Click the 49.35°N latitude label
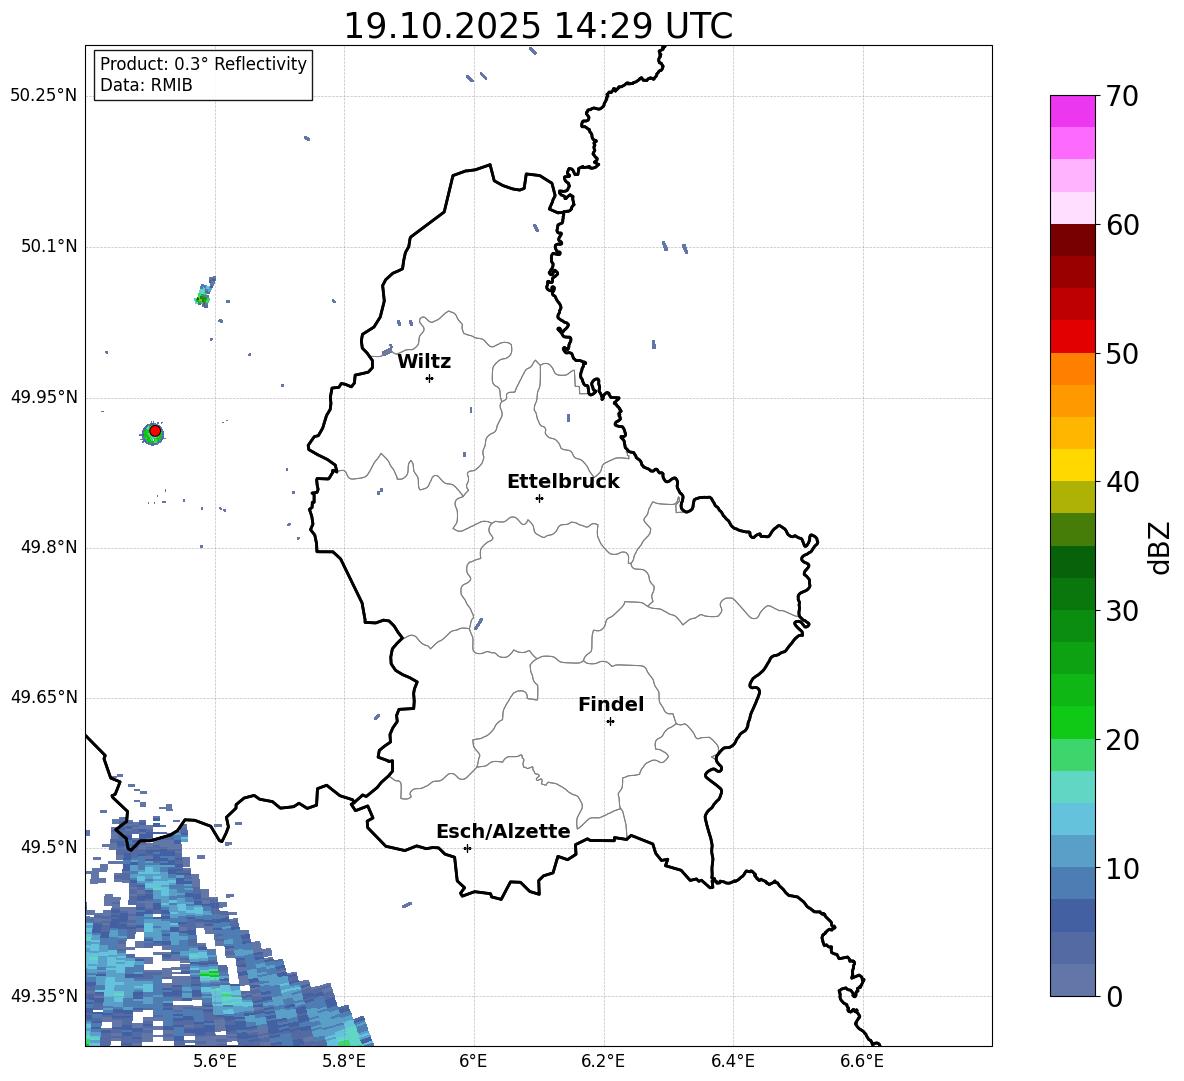Viewport: 1184px width, 1081px height. [x=44, y=996]
